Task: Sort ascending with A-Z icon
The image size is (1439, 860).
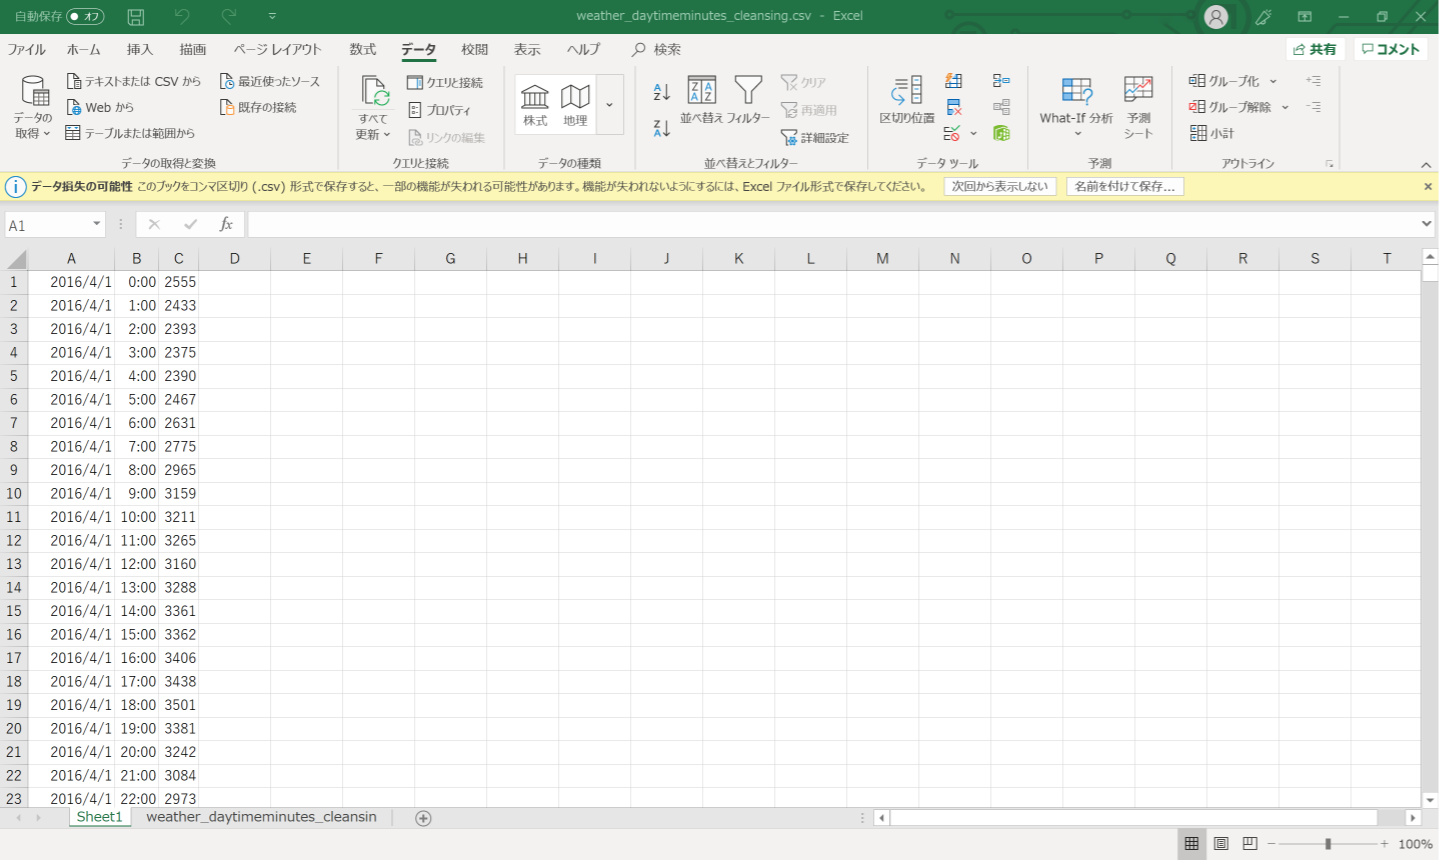Action: (x=661, y=92)
